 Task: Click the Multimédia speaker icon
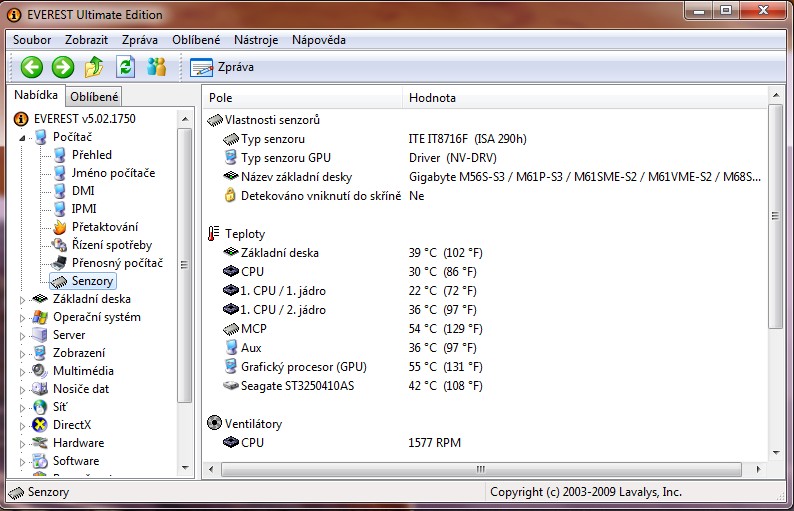click(40, 371)
